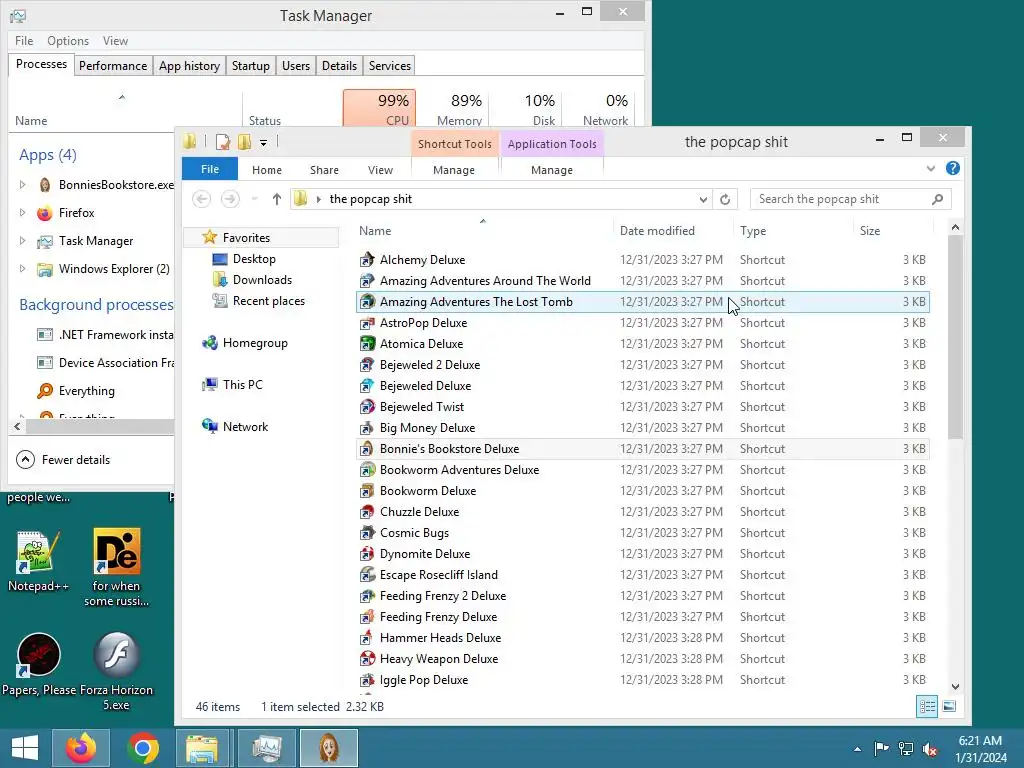Click the New folder quick access icon
Viewport: 1024px width, 768px height.
click(245, 142)
